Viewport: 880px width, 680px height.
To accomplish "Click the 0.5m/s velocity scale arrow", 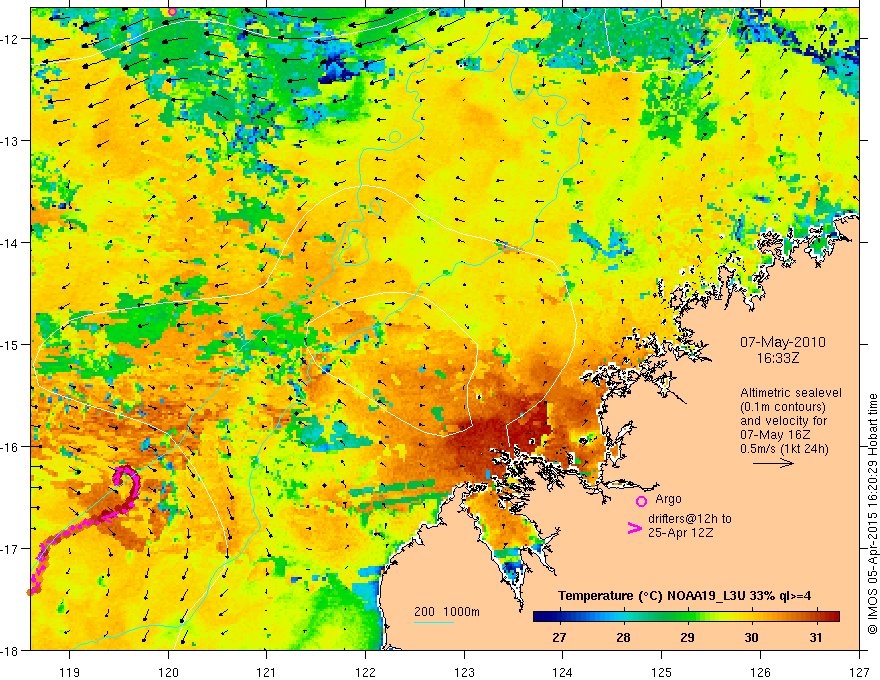I will click(773, 463).
